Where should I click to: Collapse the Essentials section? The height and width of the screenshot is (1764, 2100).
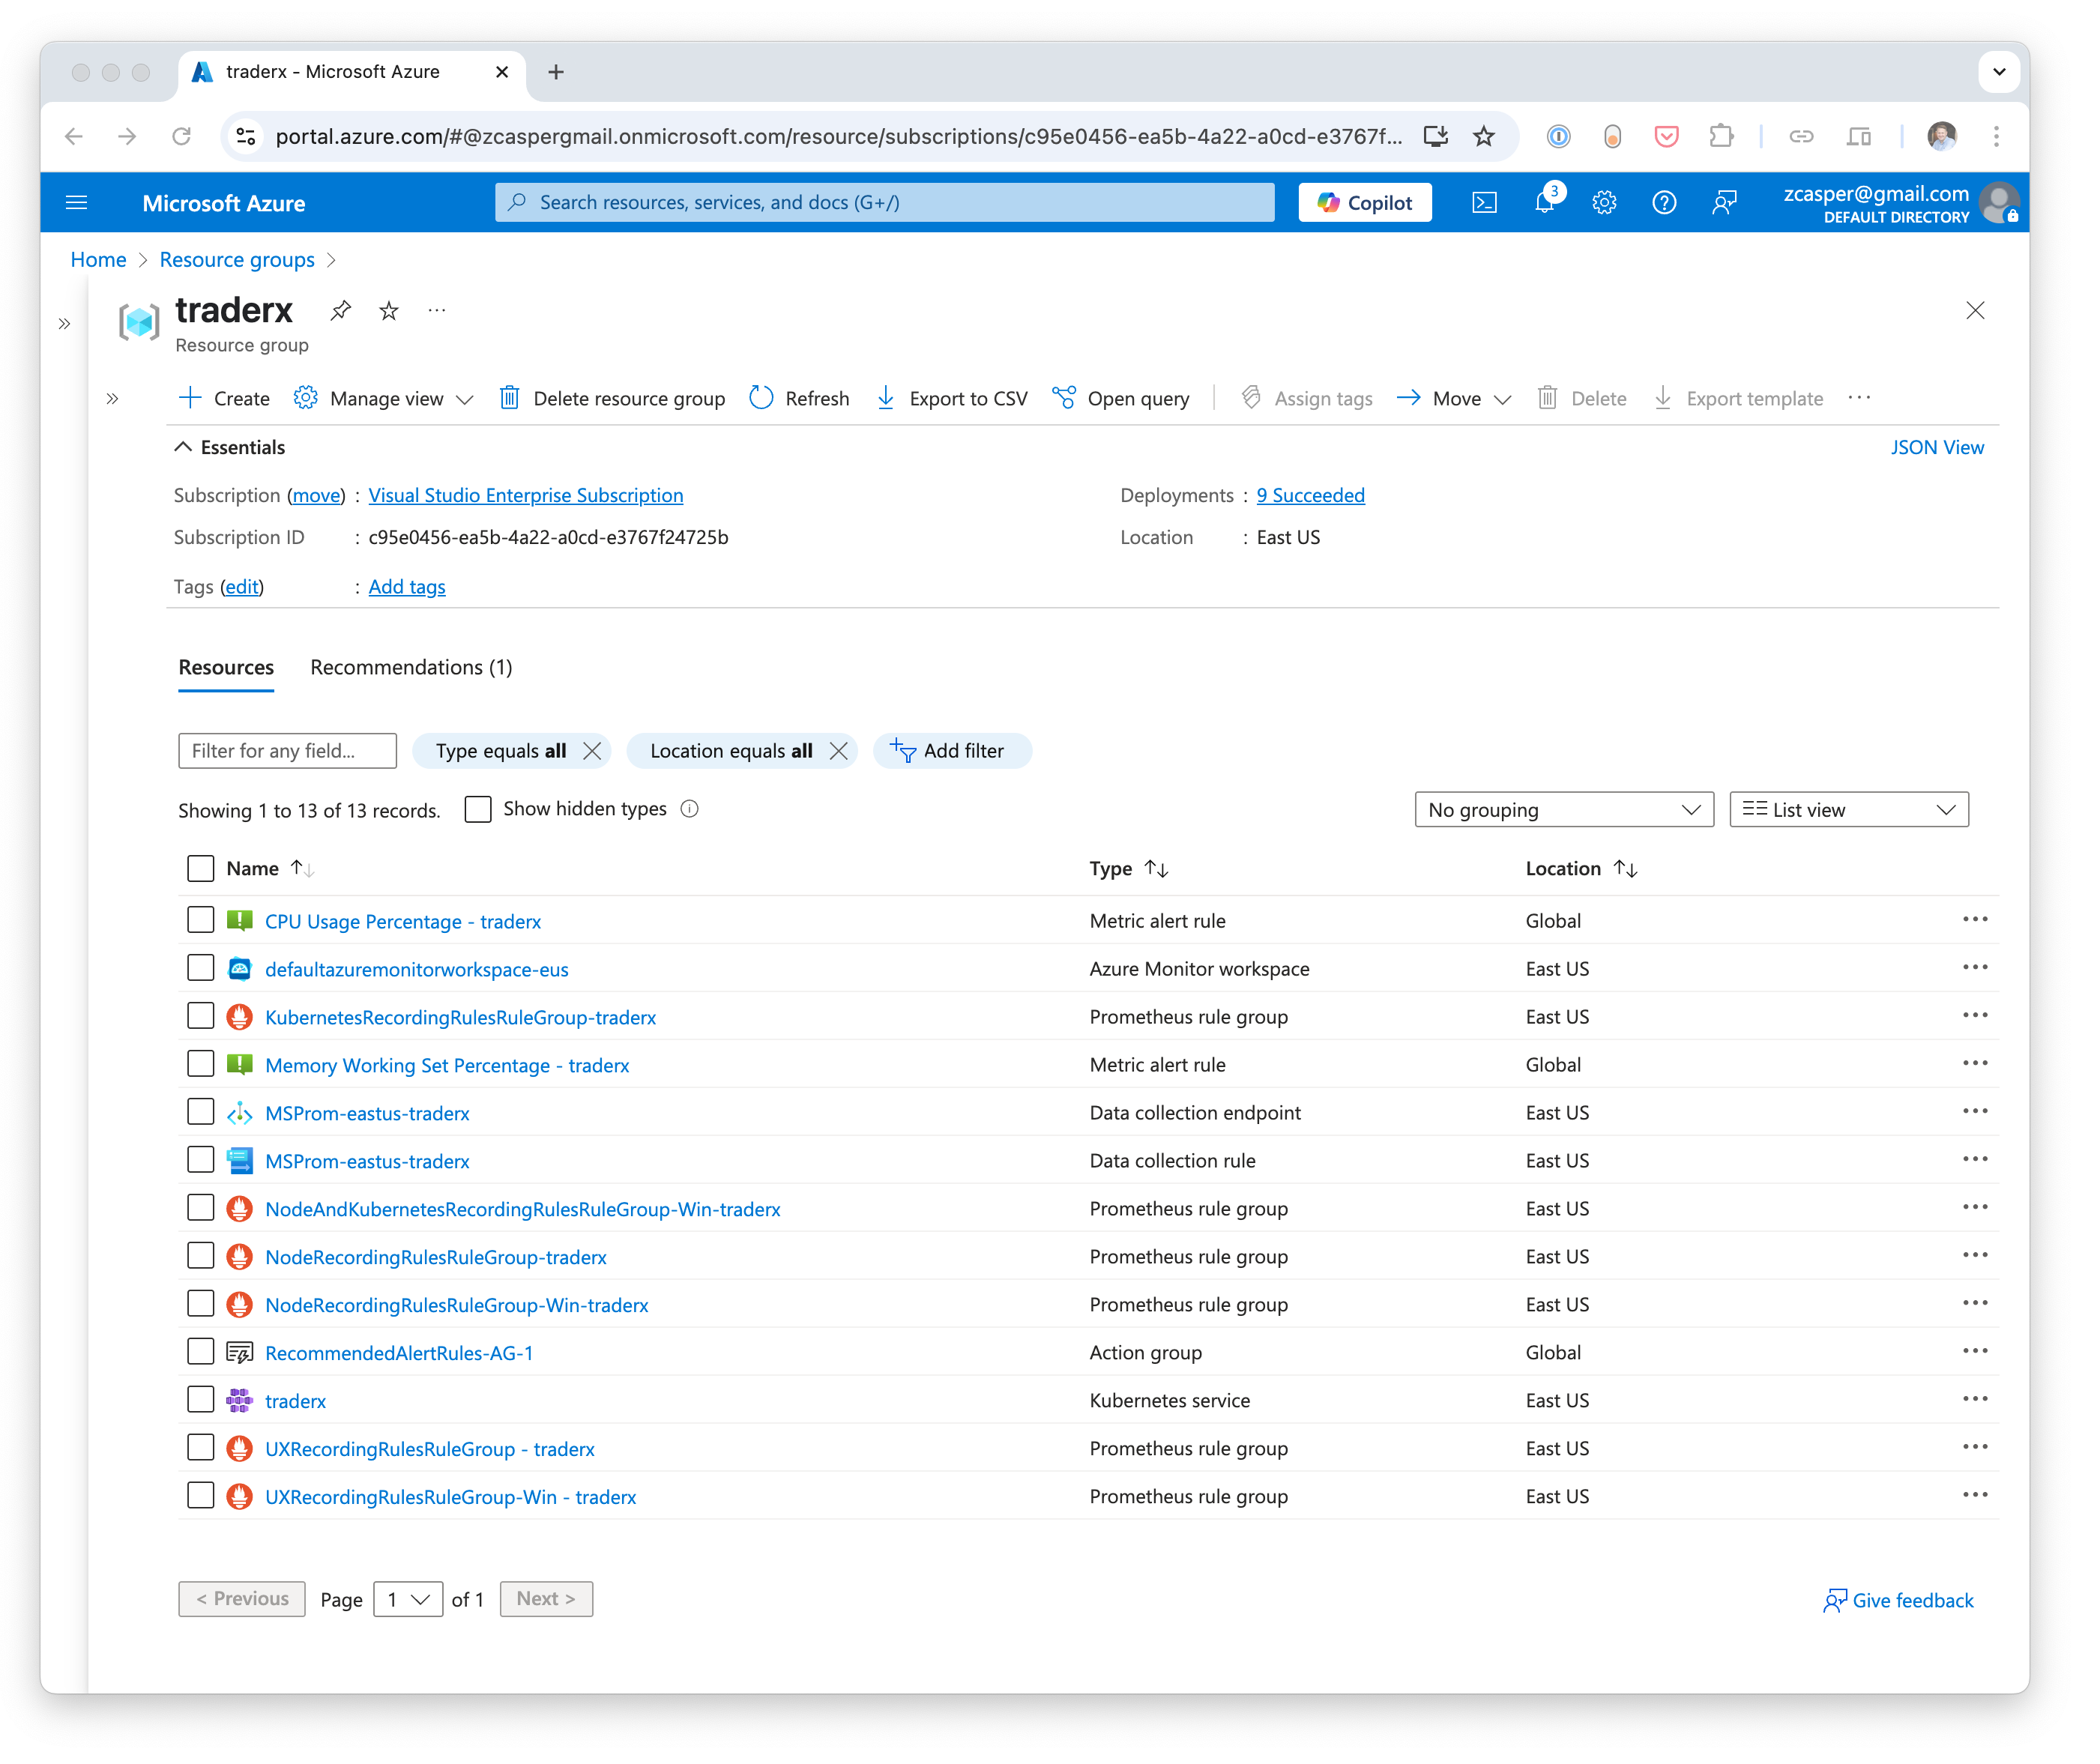[230, 448]
